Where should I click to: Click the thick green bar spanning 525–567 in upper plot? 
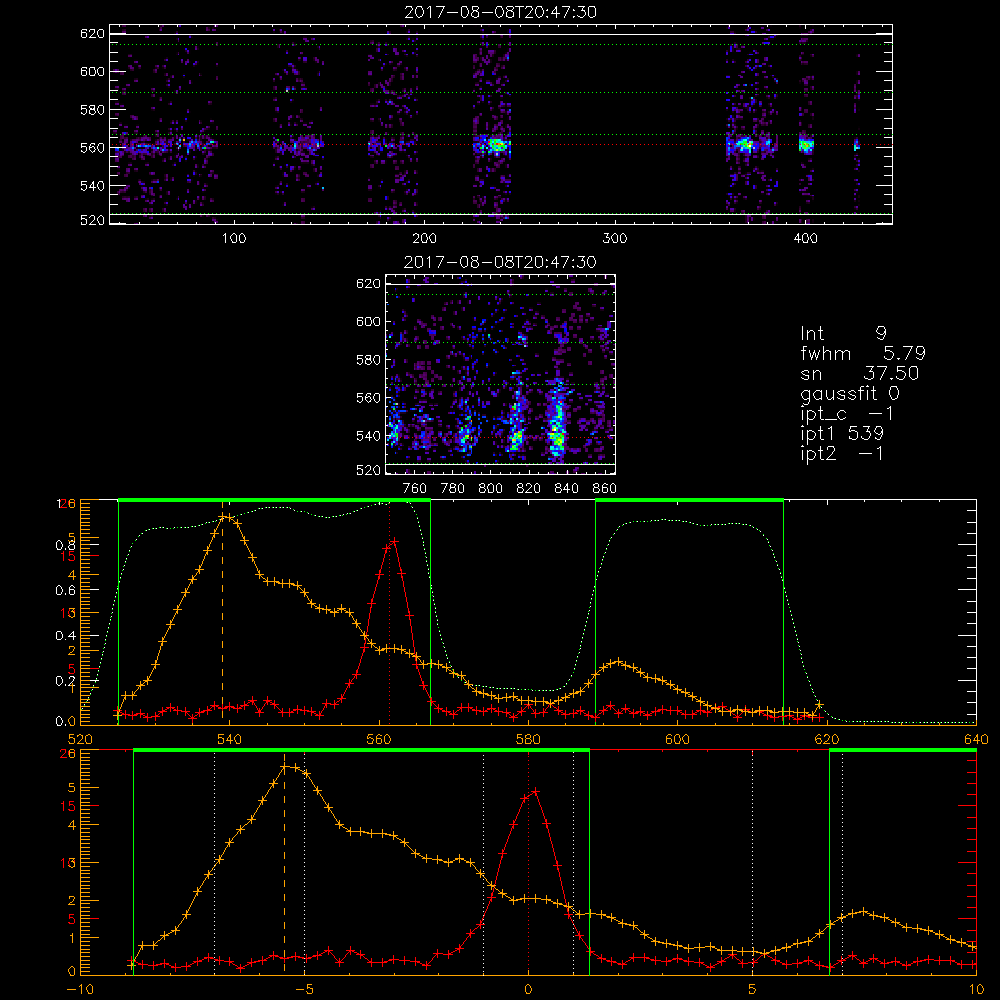point(274,500)
